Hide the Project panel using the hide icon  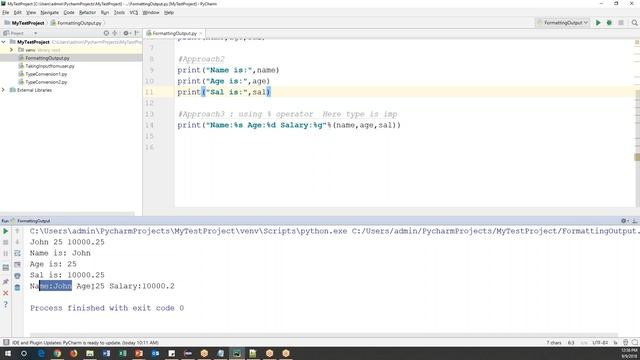(137, 33)
